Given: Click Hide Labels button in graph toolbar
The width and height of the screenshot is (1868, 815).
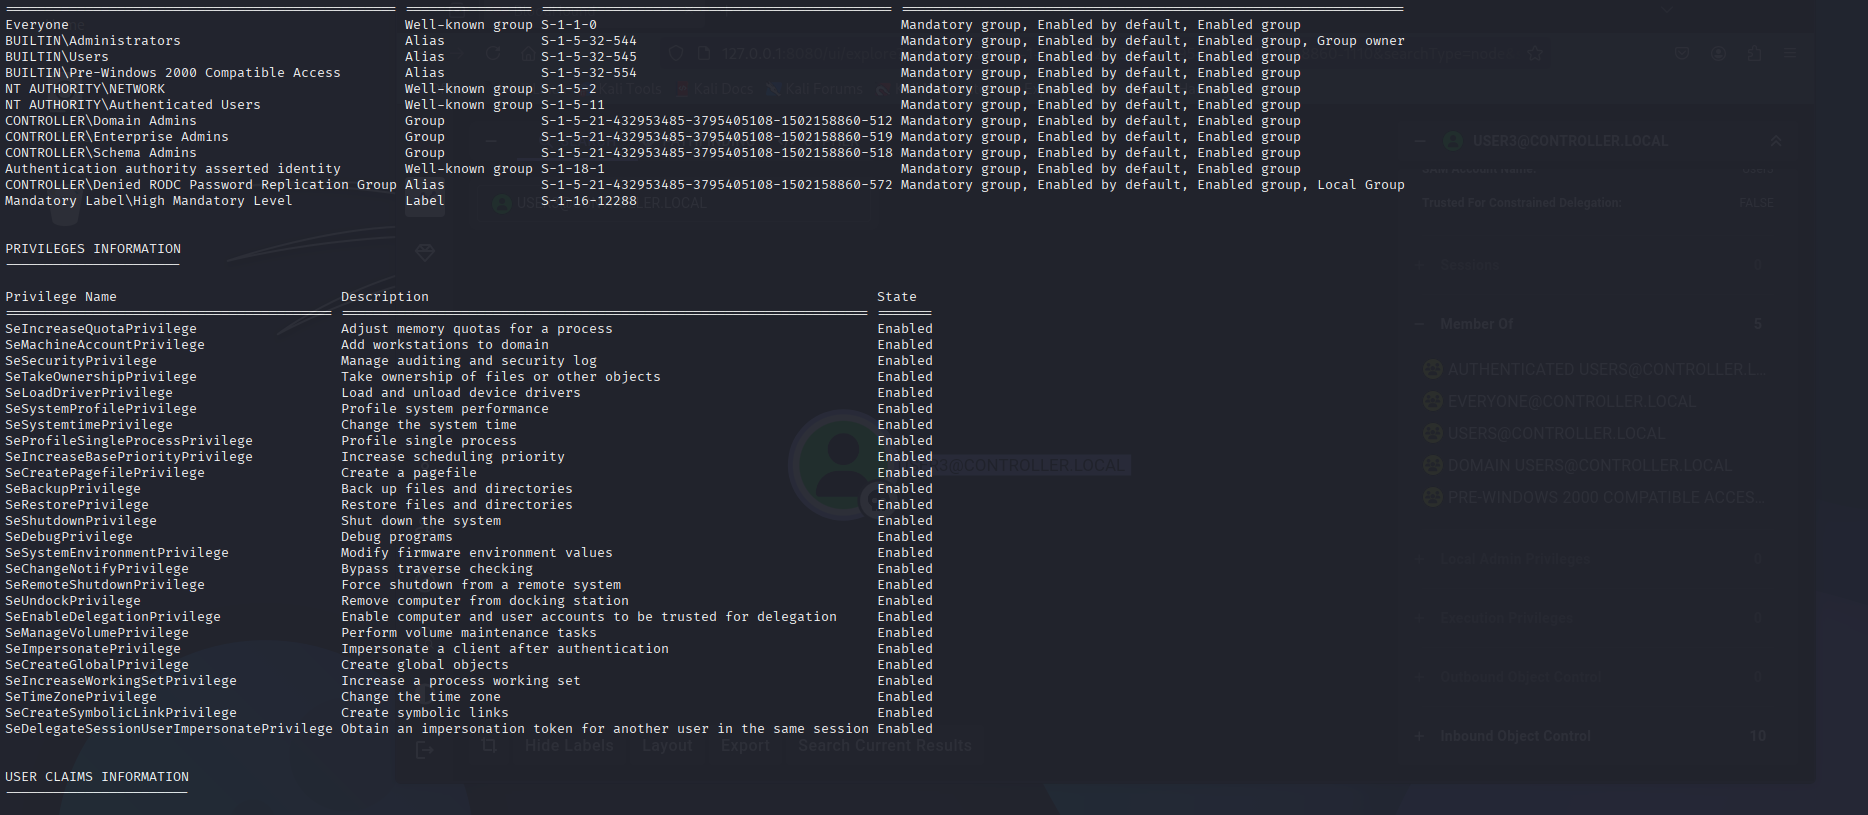Looking at the screenshot, I should point(569,746).
